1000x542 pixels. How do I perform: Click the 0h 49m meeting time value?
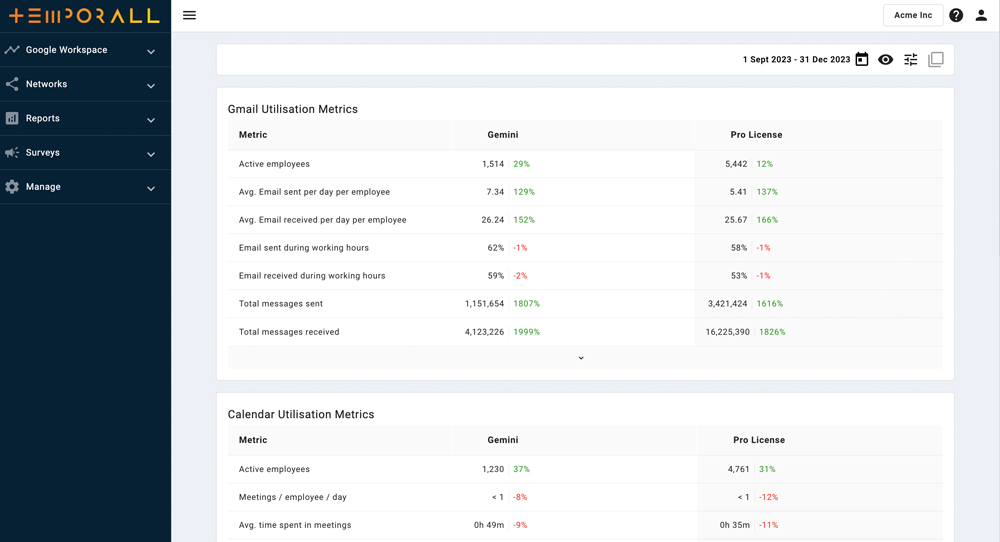coord(489,525)
